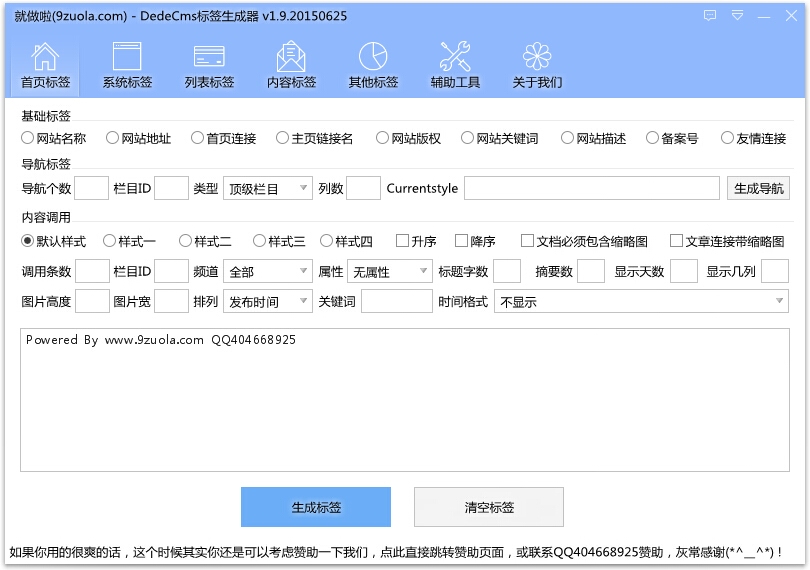This screenshot has height=570, width=810.
Task: Open the 关于我们 flower icon tab
Action: tap(537, 65)
